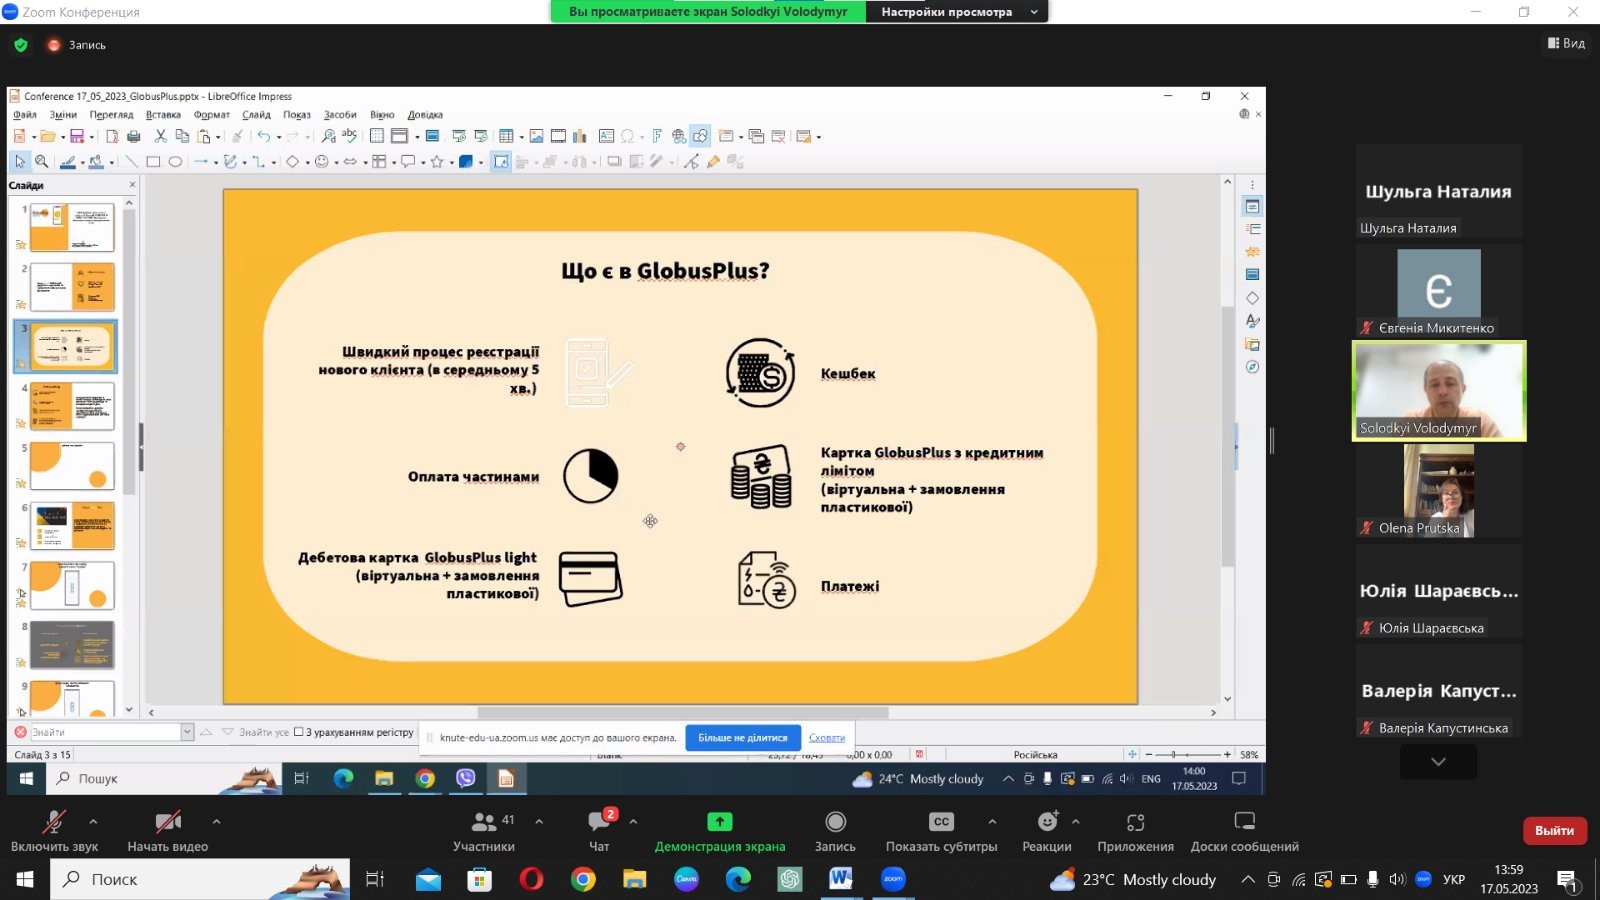Click the green encryption shield icon
The width and height of the screenshot is (1600, 900).
(x=21, y=45)
